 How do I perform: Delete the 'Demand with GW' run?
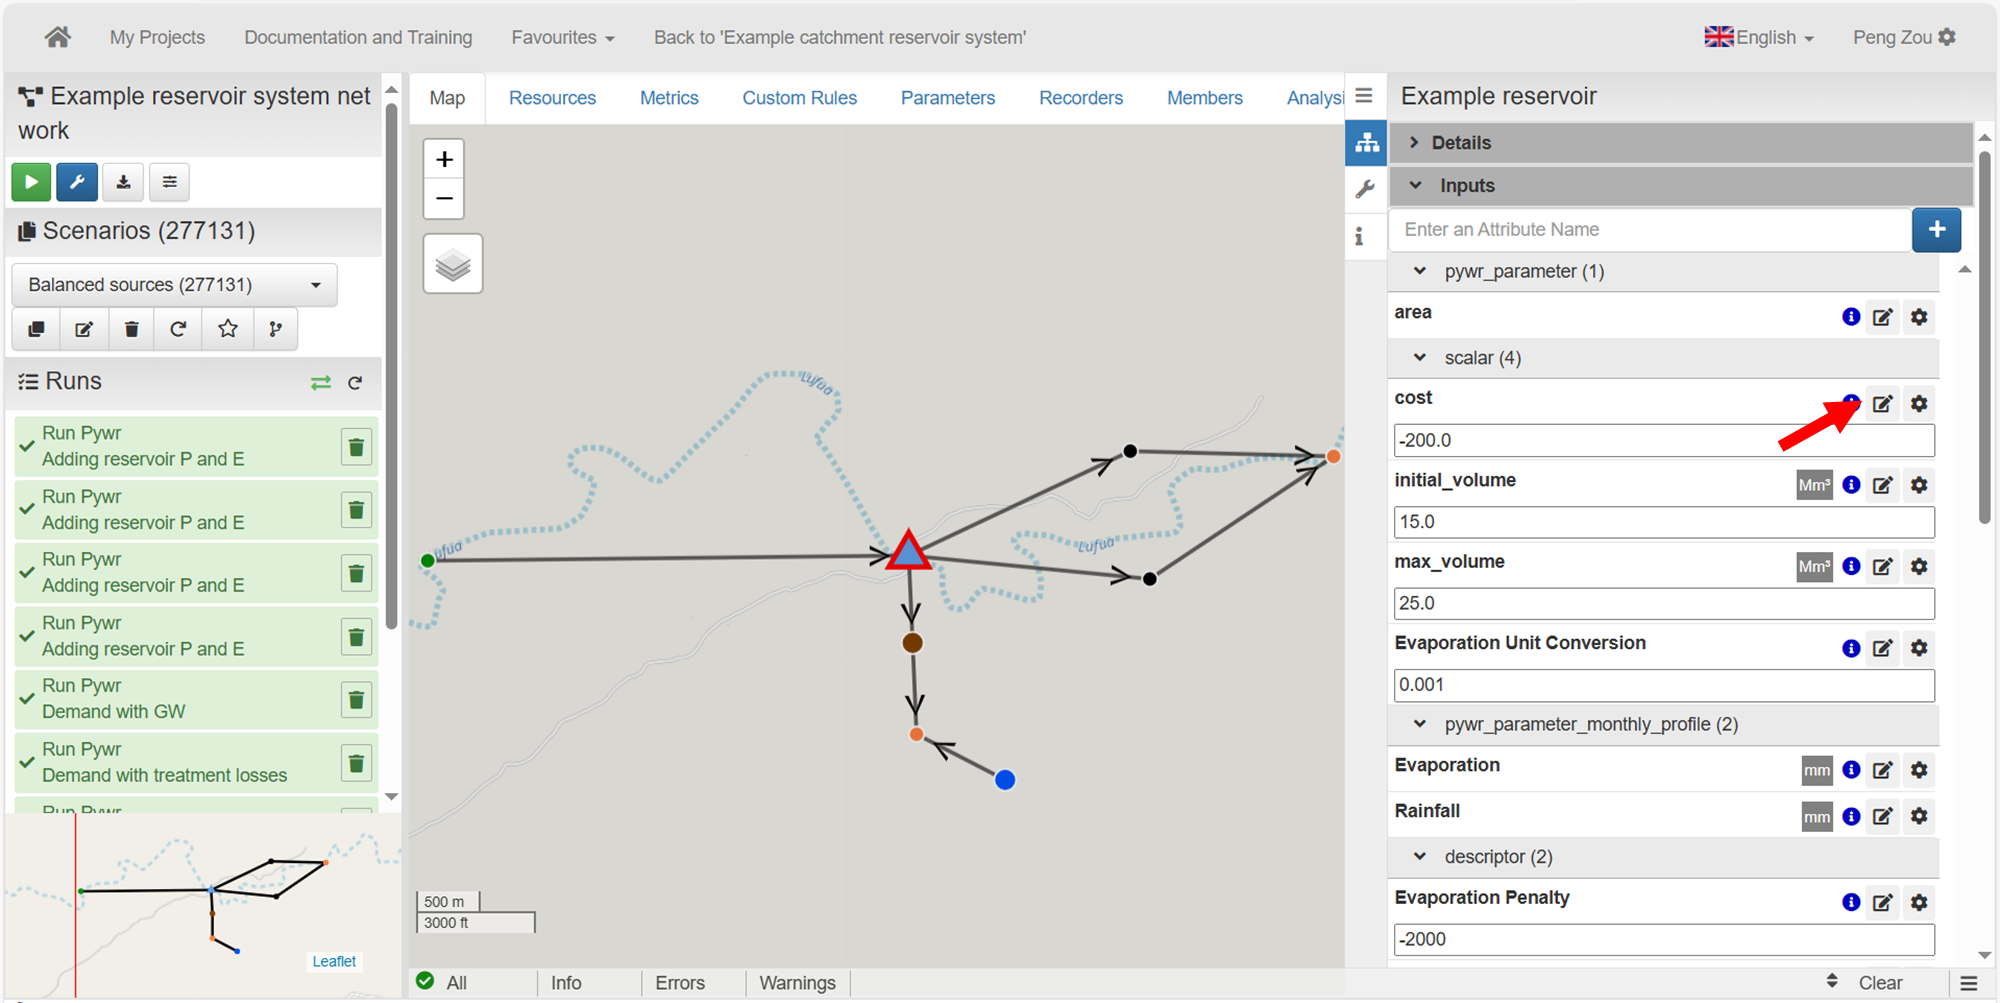point(356,700)
